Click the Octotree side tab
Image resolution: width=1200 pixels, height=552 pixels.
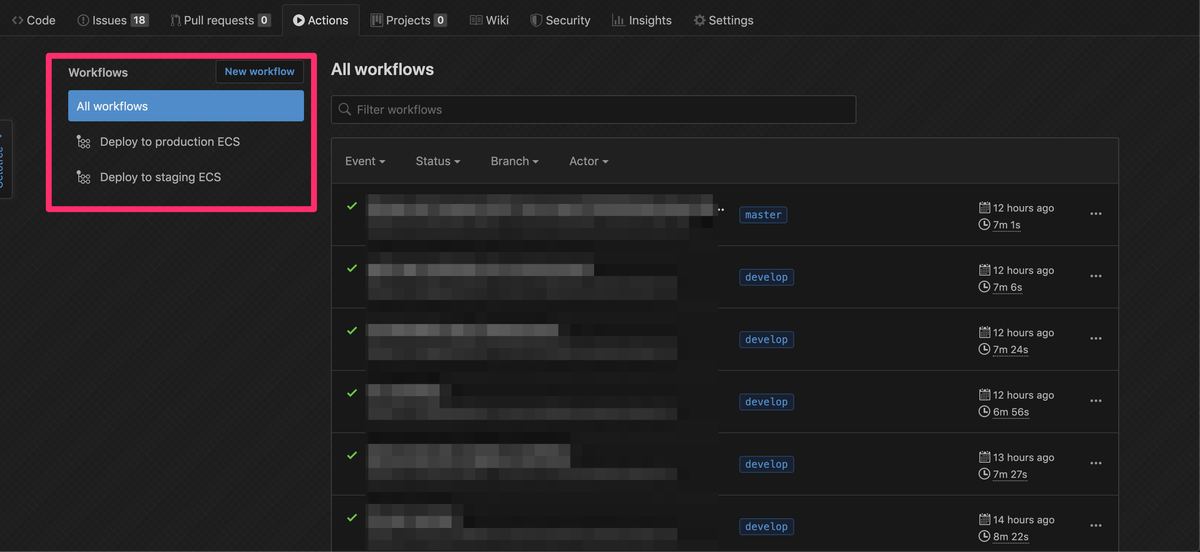(5, 160)
